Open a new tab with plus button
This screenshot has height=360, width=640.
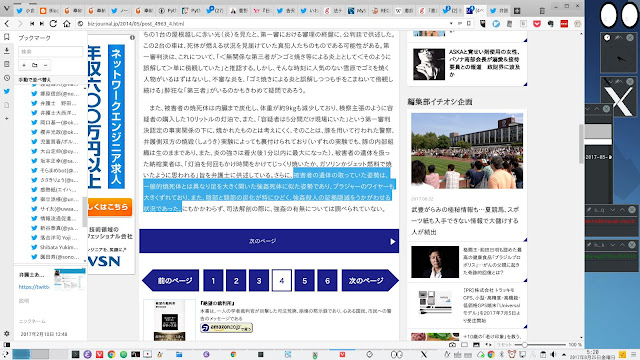point(517,11)
